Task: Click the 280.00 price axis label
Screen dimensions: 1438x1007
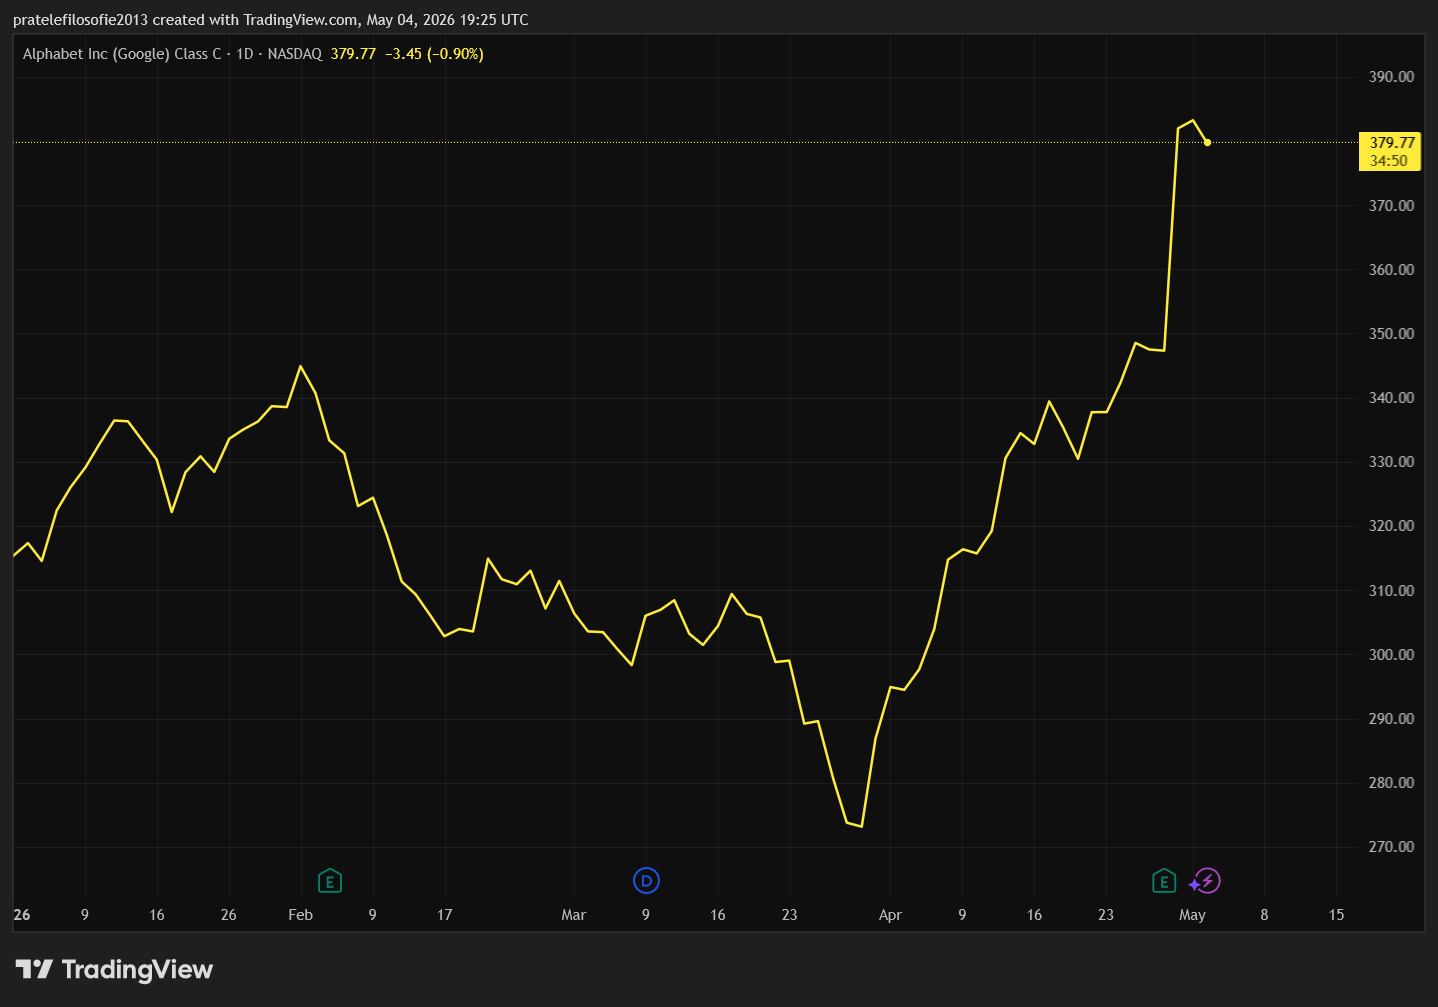Action: (x=1392, y=783)
